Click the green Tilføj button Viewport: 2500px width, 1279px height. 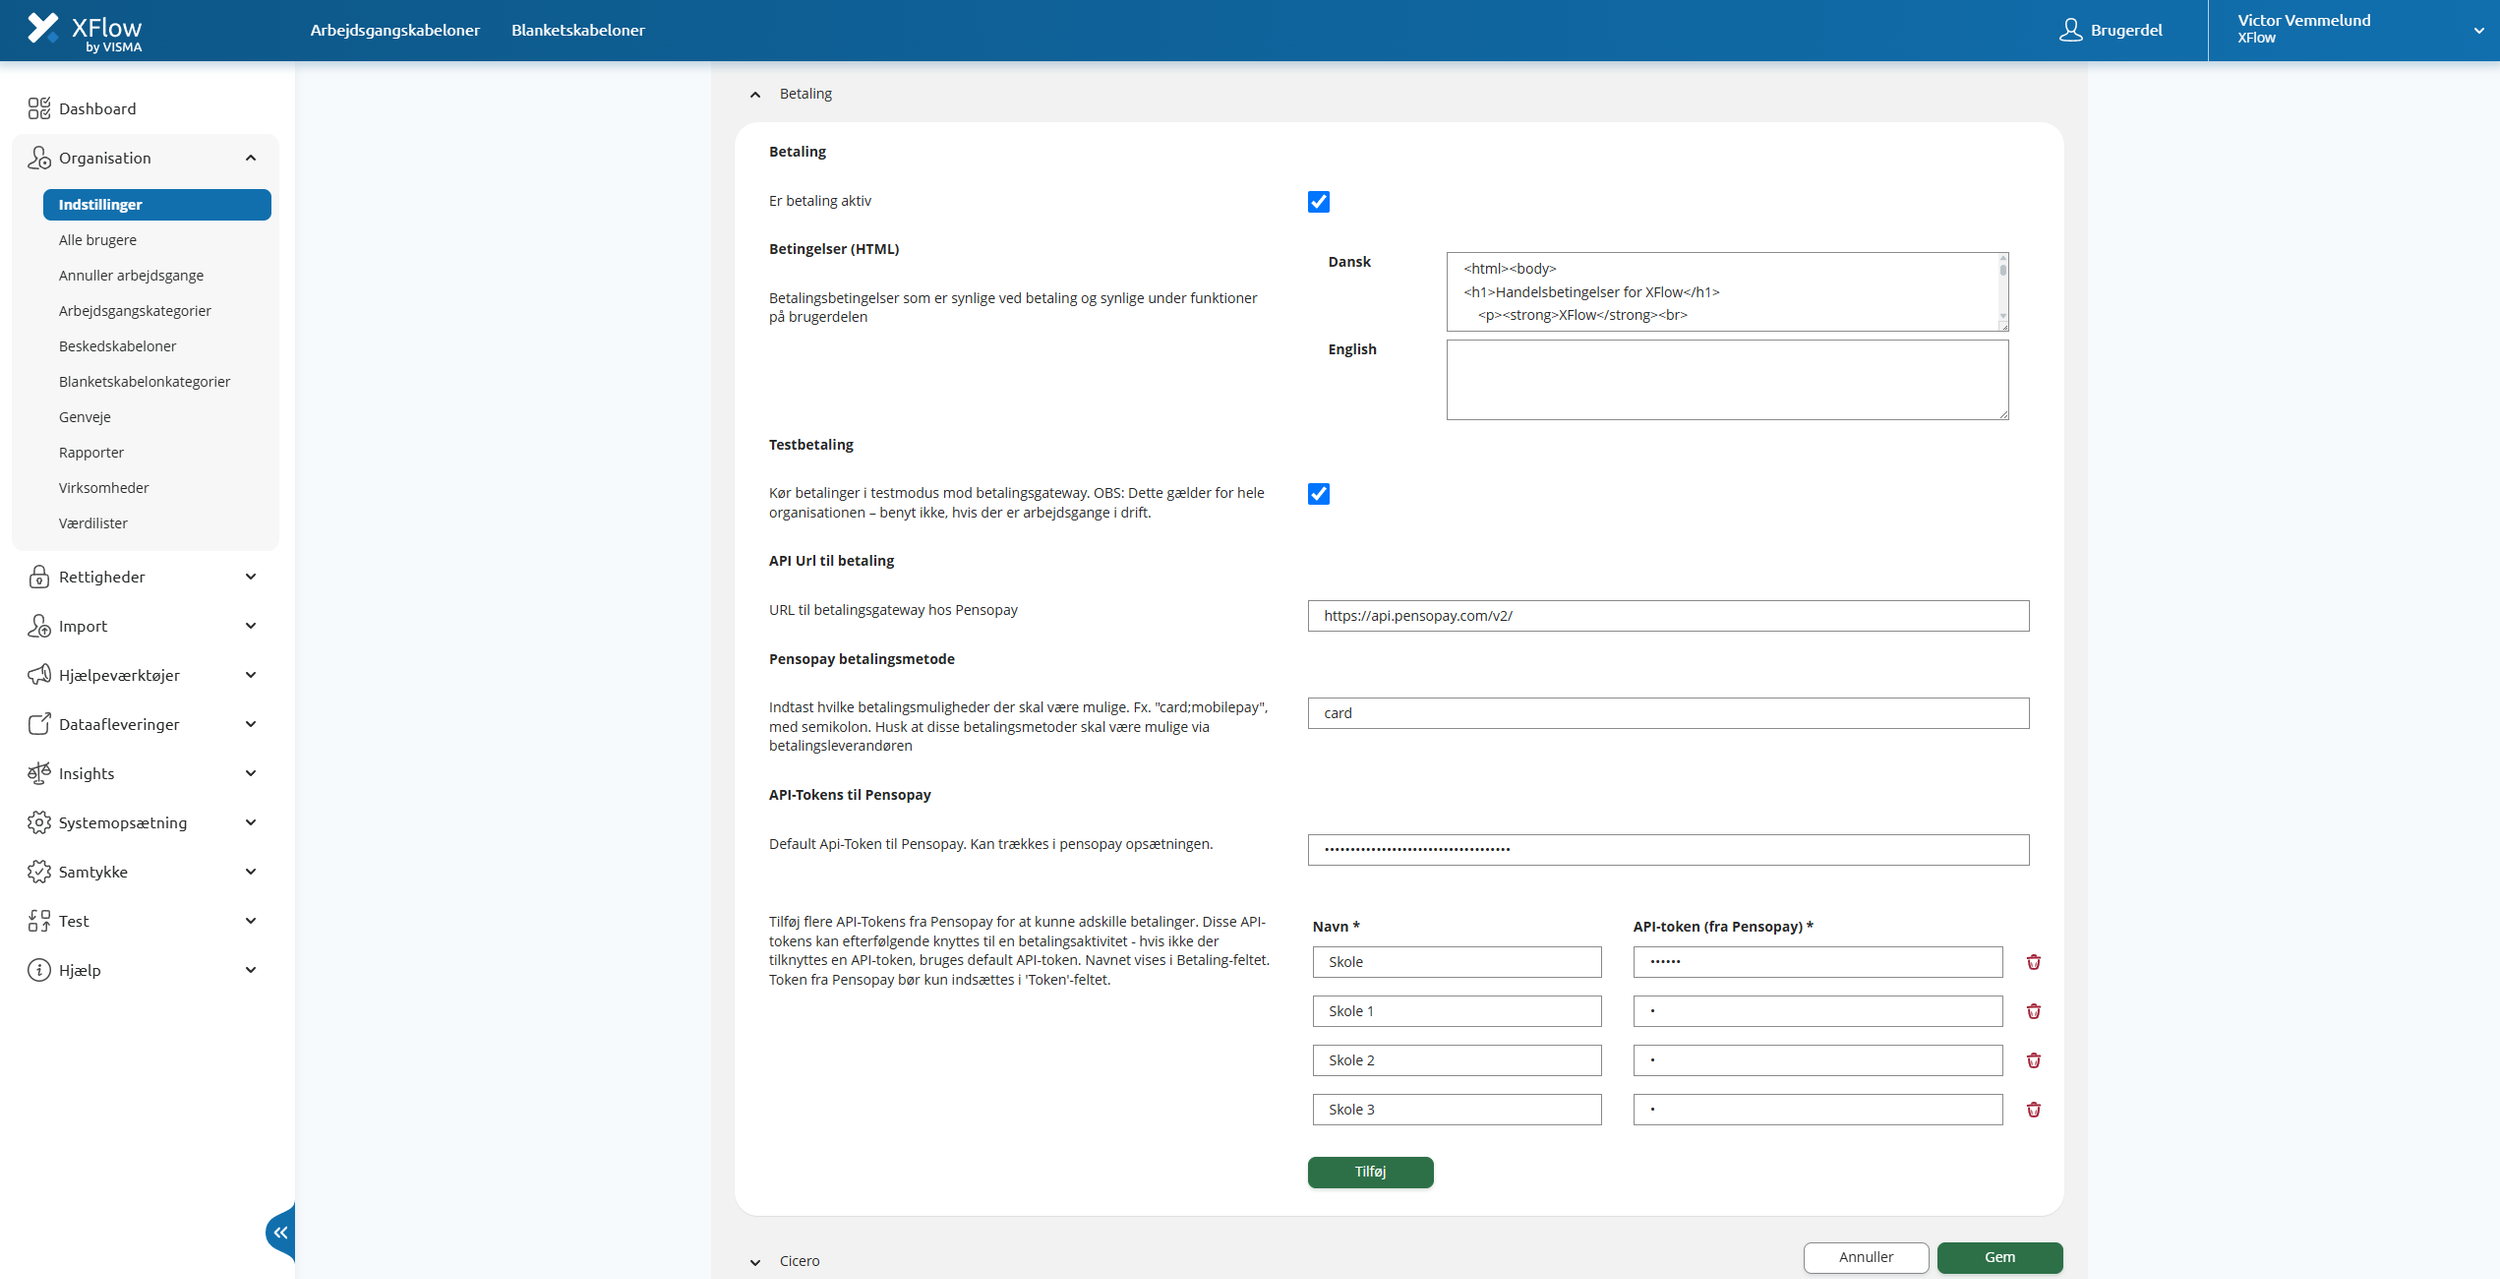coord(1370,1172)
